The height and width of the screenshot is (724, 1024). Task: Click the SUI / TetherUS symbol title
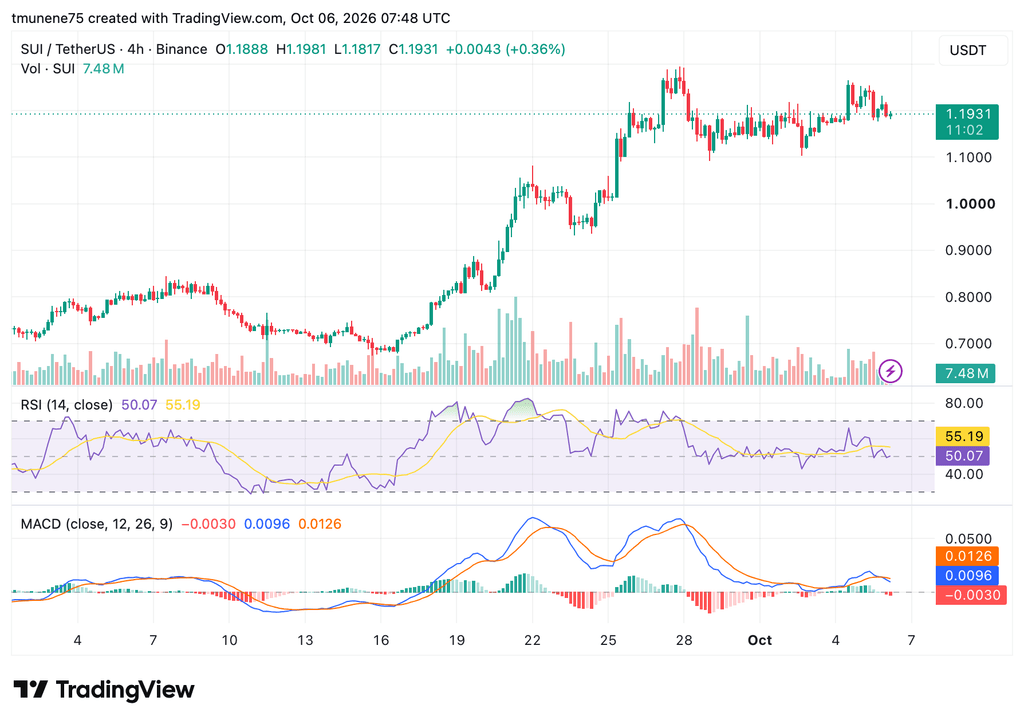pyautogui.click(x=68, y=49)
